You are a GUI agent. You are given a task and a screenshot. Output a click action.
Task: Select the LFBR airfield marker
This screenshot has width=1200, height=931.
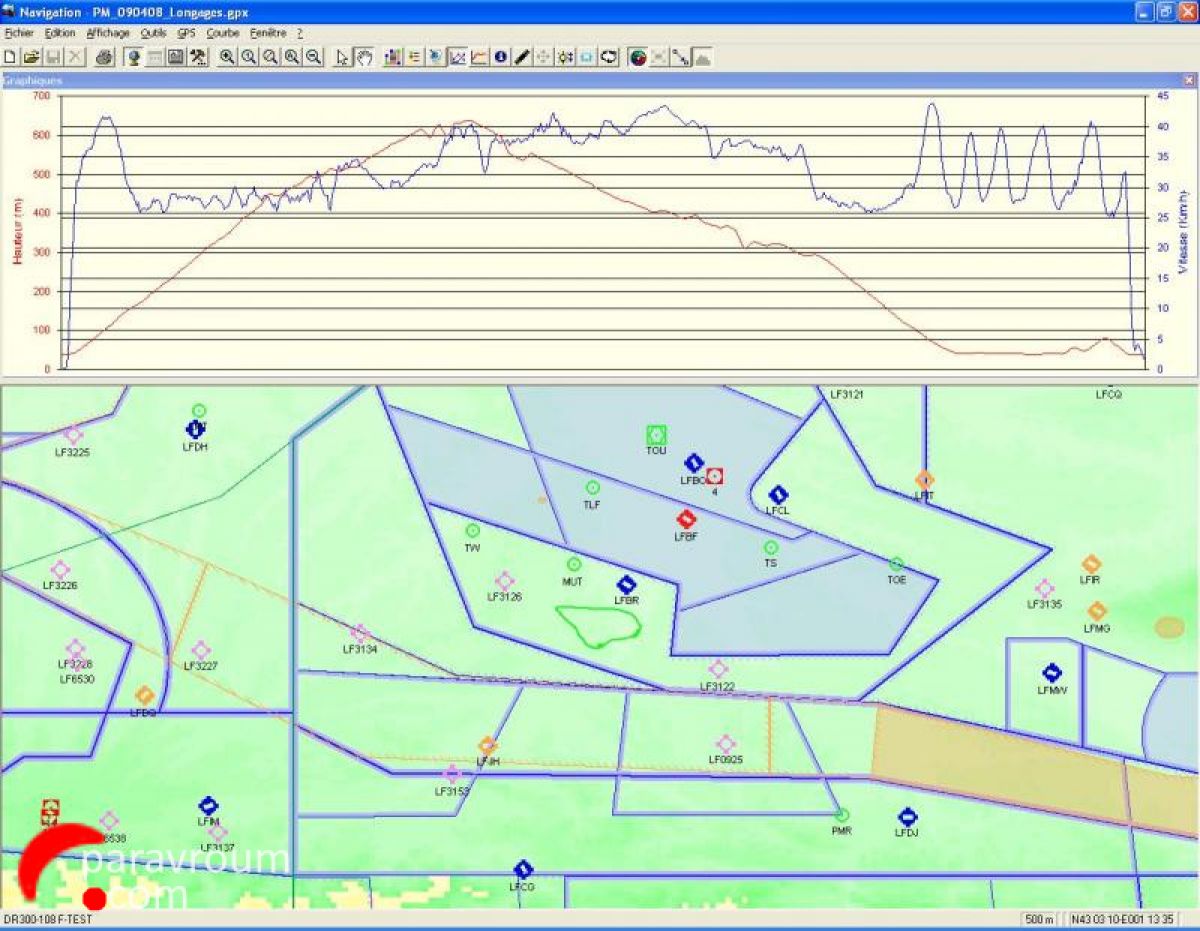pyautogui.click(x=626, y=585)
